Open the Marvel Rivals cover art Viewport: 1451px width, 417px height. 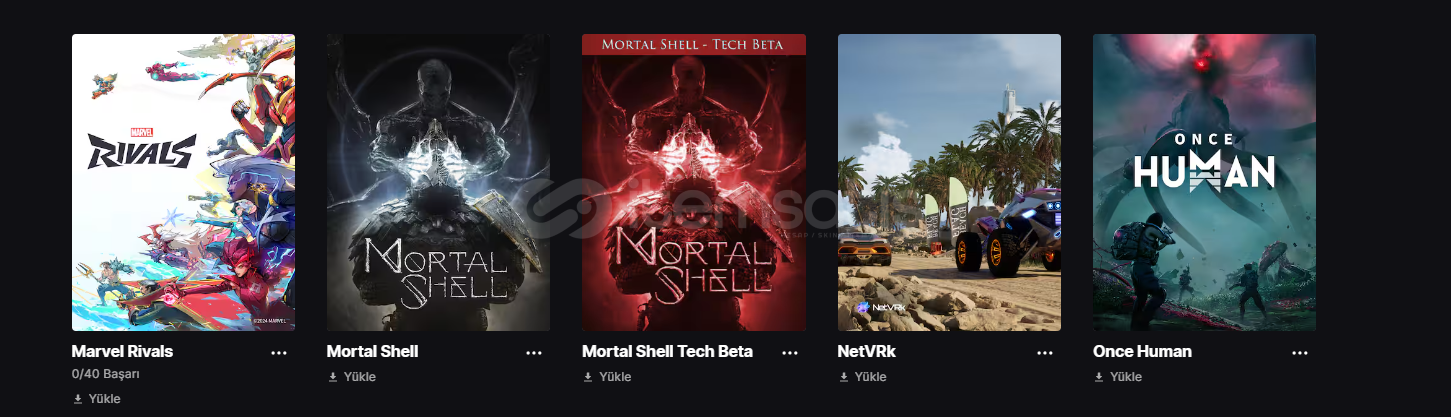pos(183,182)
